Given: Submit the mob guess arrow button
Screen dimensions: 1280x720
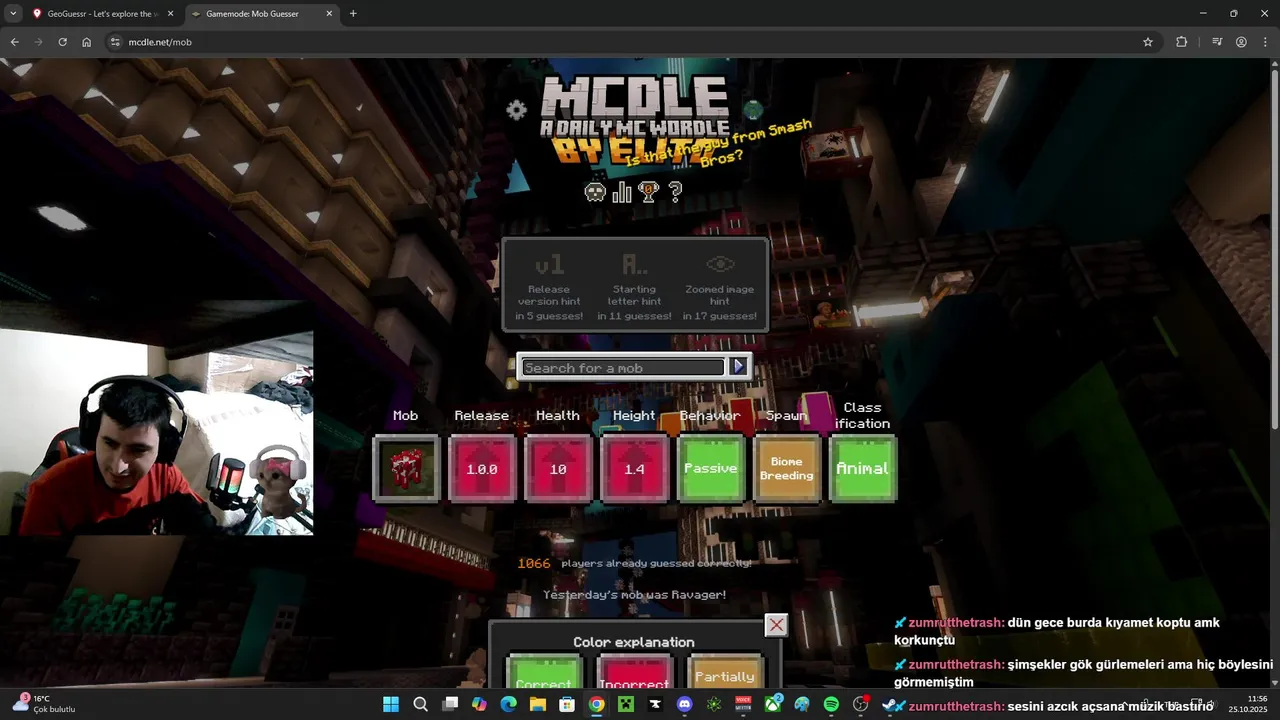Looking at the screenshot, I should (739, 367).
